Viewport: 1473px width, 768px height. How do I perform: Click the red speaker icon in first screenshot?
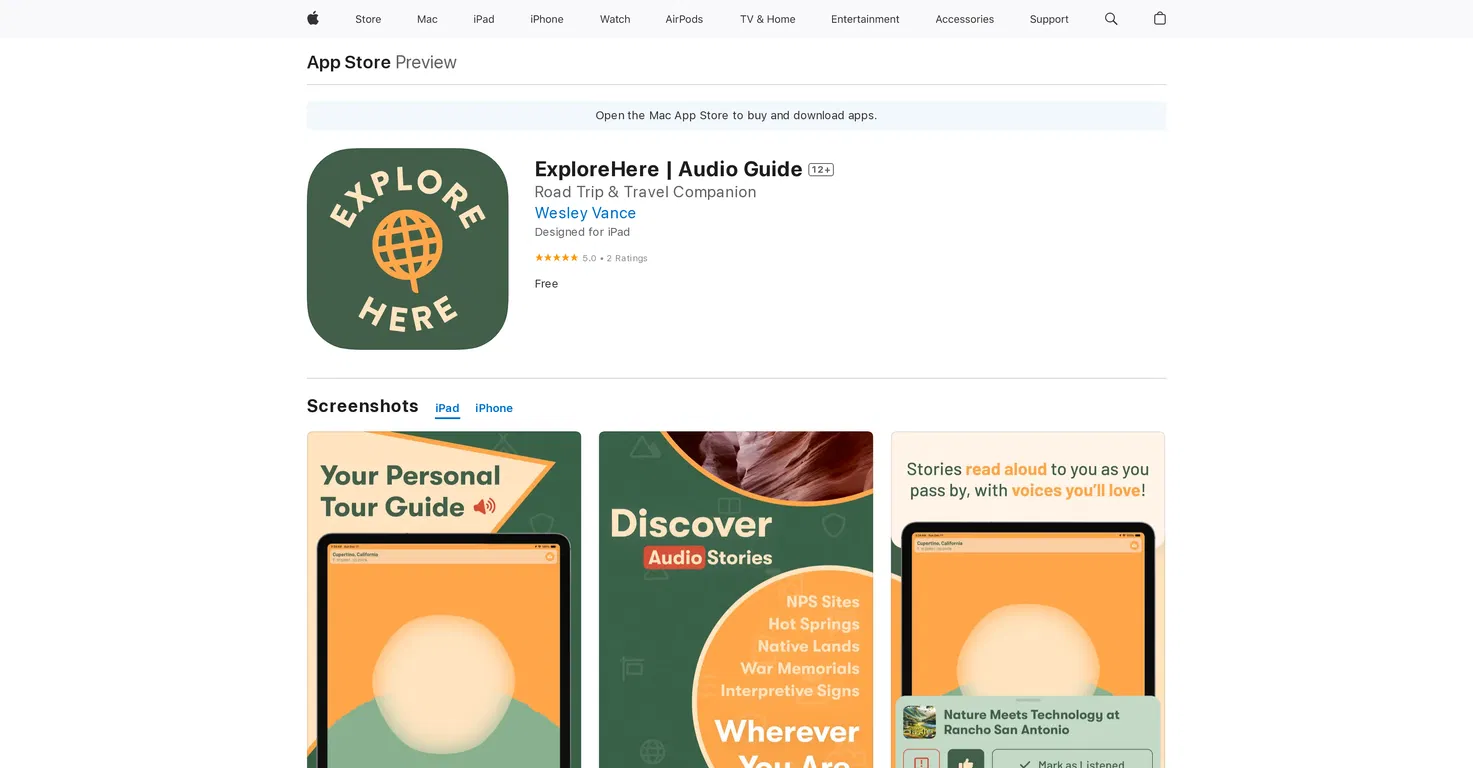(x=485, y=506)
